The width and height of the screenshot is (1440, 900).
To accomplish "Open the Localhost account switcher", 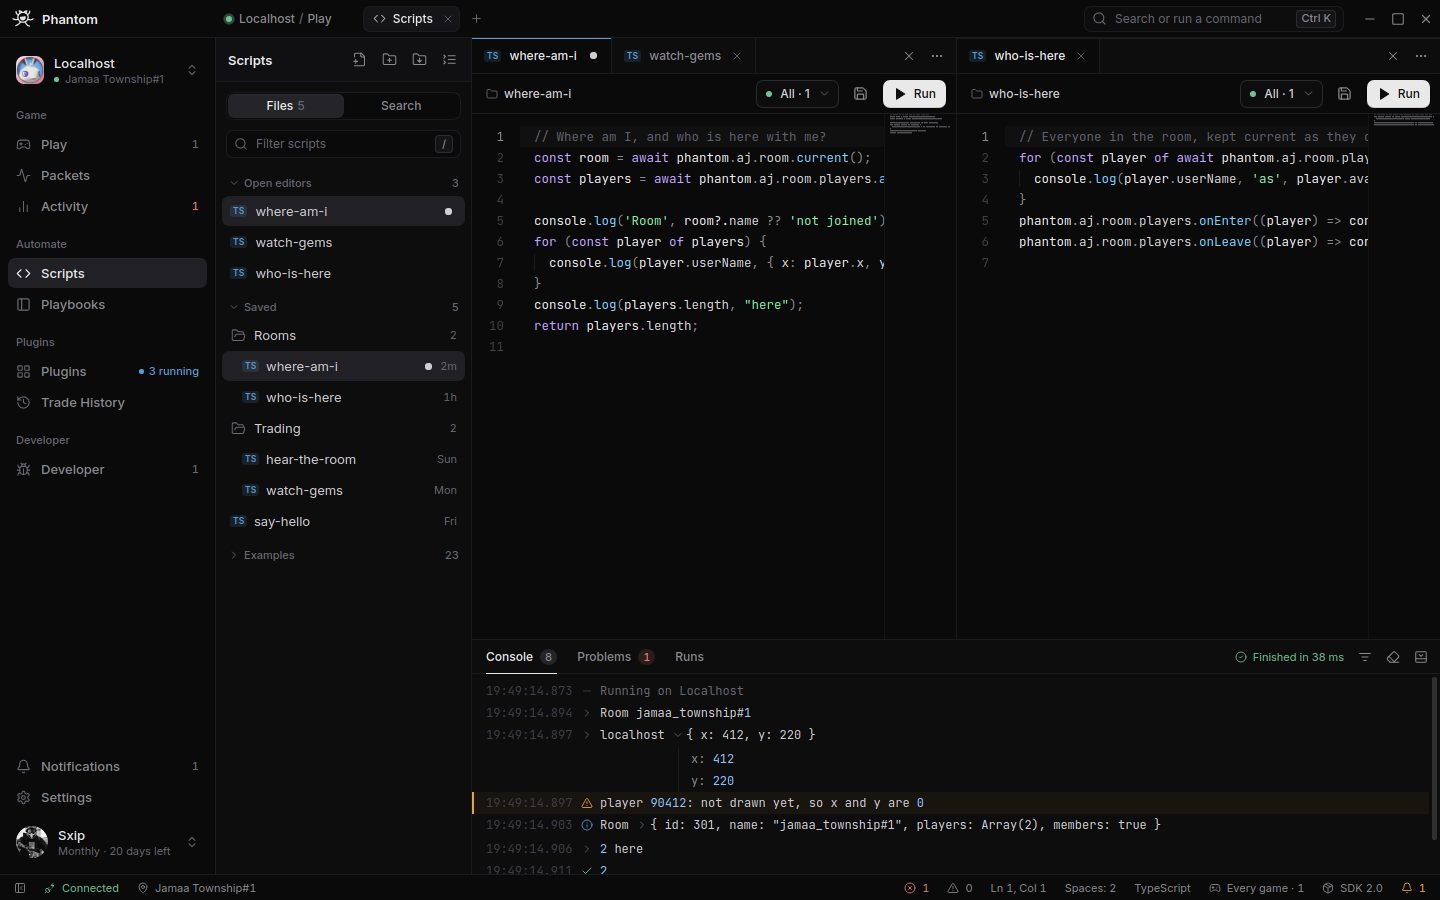I will pyautogui.click(x=107, y=70).
